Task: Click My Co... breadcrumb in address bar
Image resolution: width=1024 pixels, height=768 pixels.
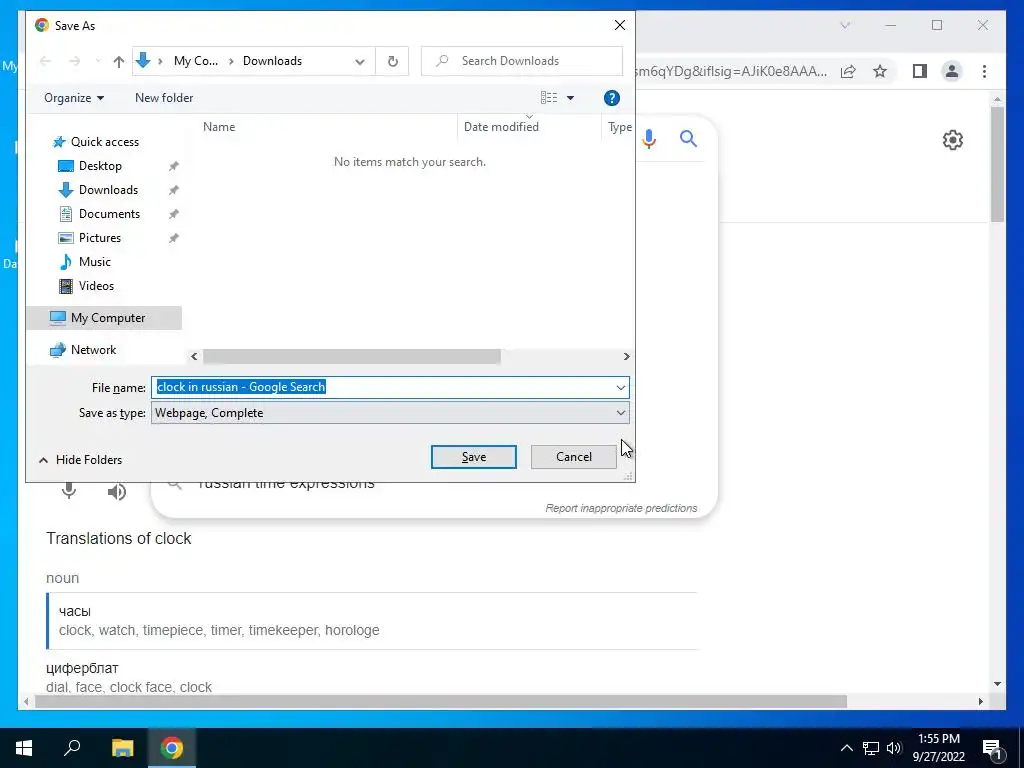Action: click(x=195, y=61)
